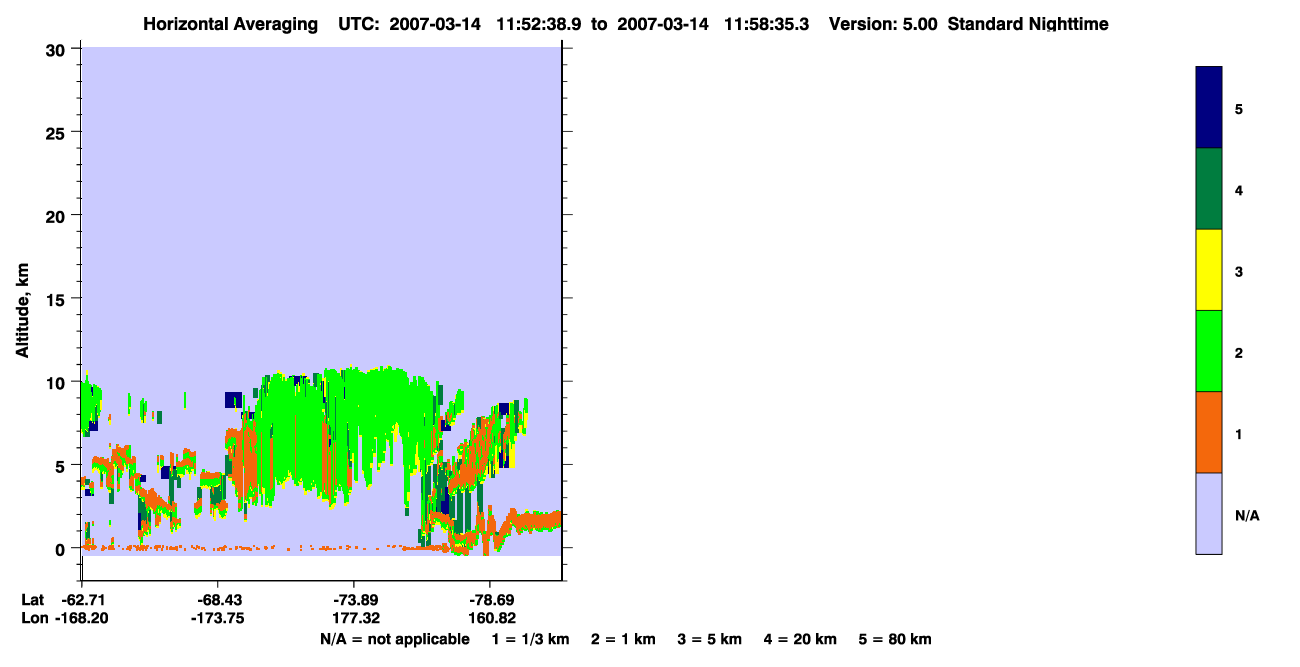
Task: Click the lavender N/A colorbar segment
Action: click(1209, 513)
